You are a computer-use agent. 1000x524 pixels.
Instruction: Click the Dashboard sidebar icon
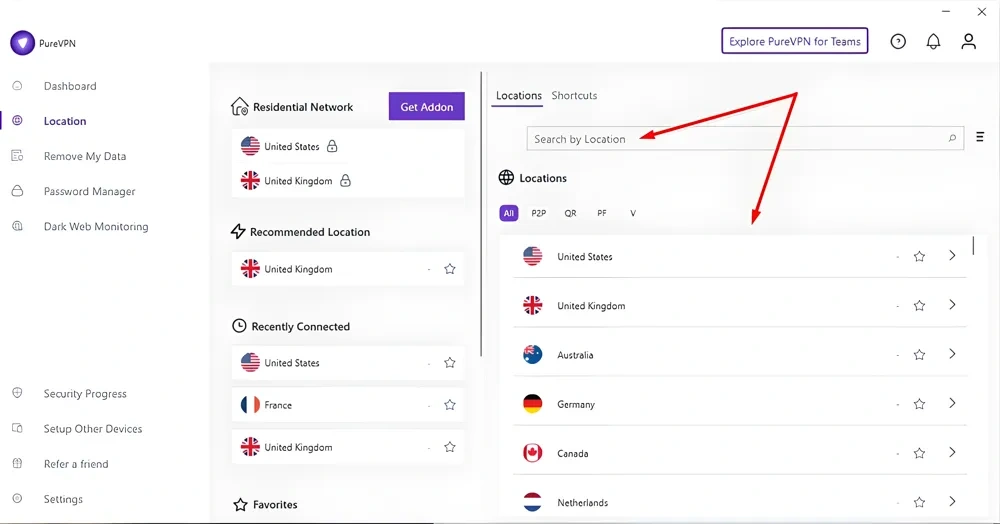pyautogui.click(x=17, y=85)
